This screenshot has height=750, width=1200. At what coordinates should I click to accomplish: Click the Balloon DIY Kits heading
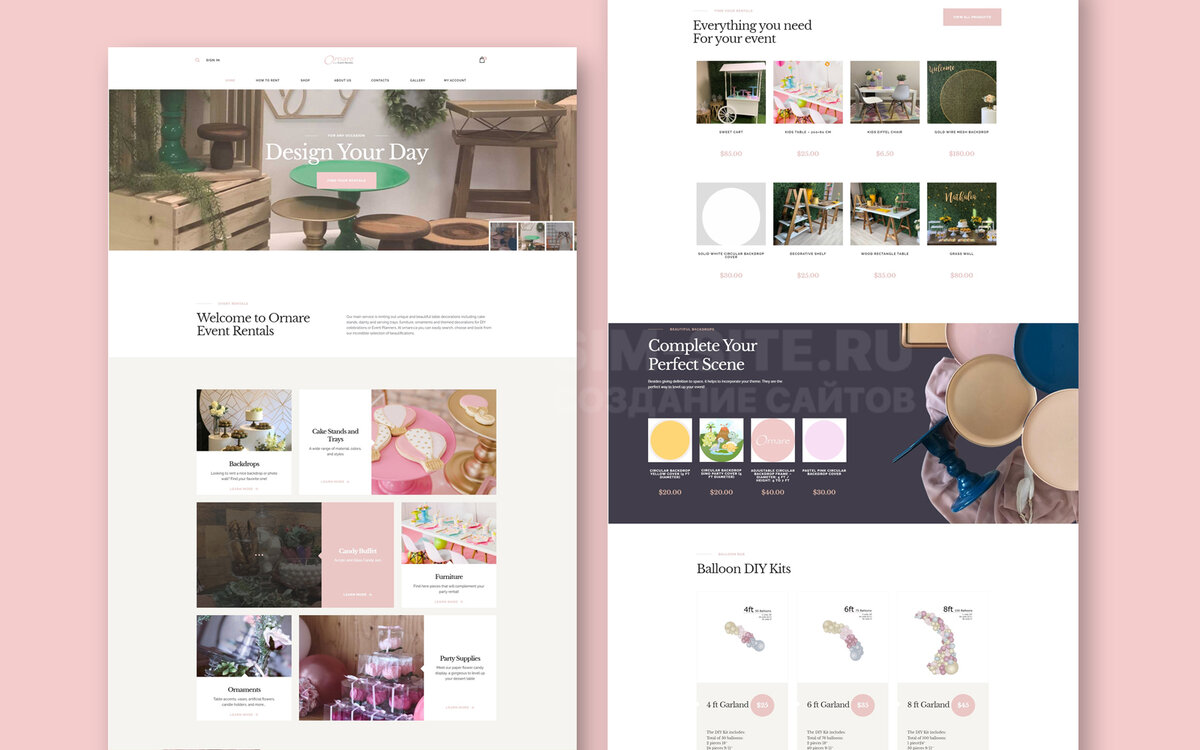[x=743, y=568]
